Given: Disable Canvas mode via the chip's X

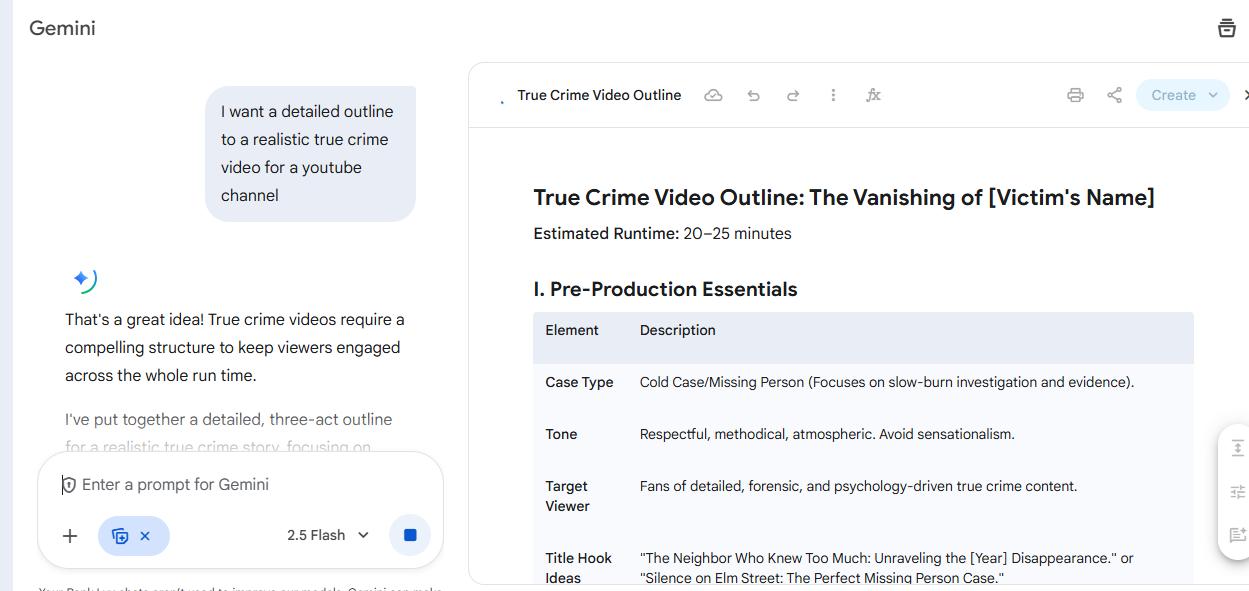Looking at the screenshot, I should click(146, 536).
